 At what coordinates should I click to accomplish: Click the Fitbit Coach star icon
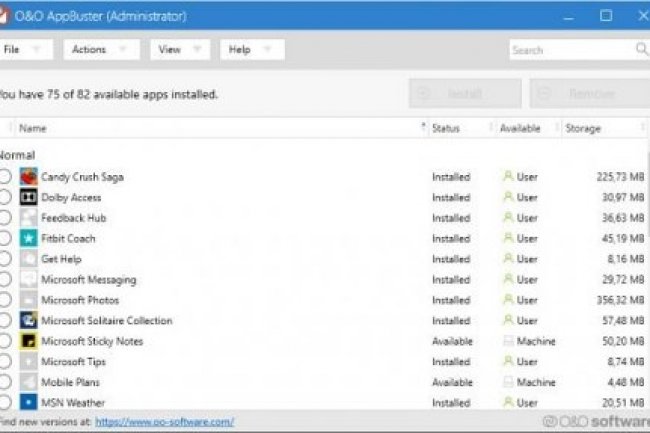pyautogui.click(x=29, y=239)
